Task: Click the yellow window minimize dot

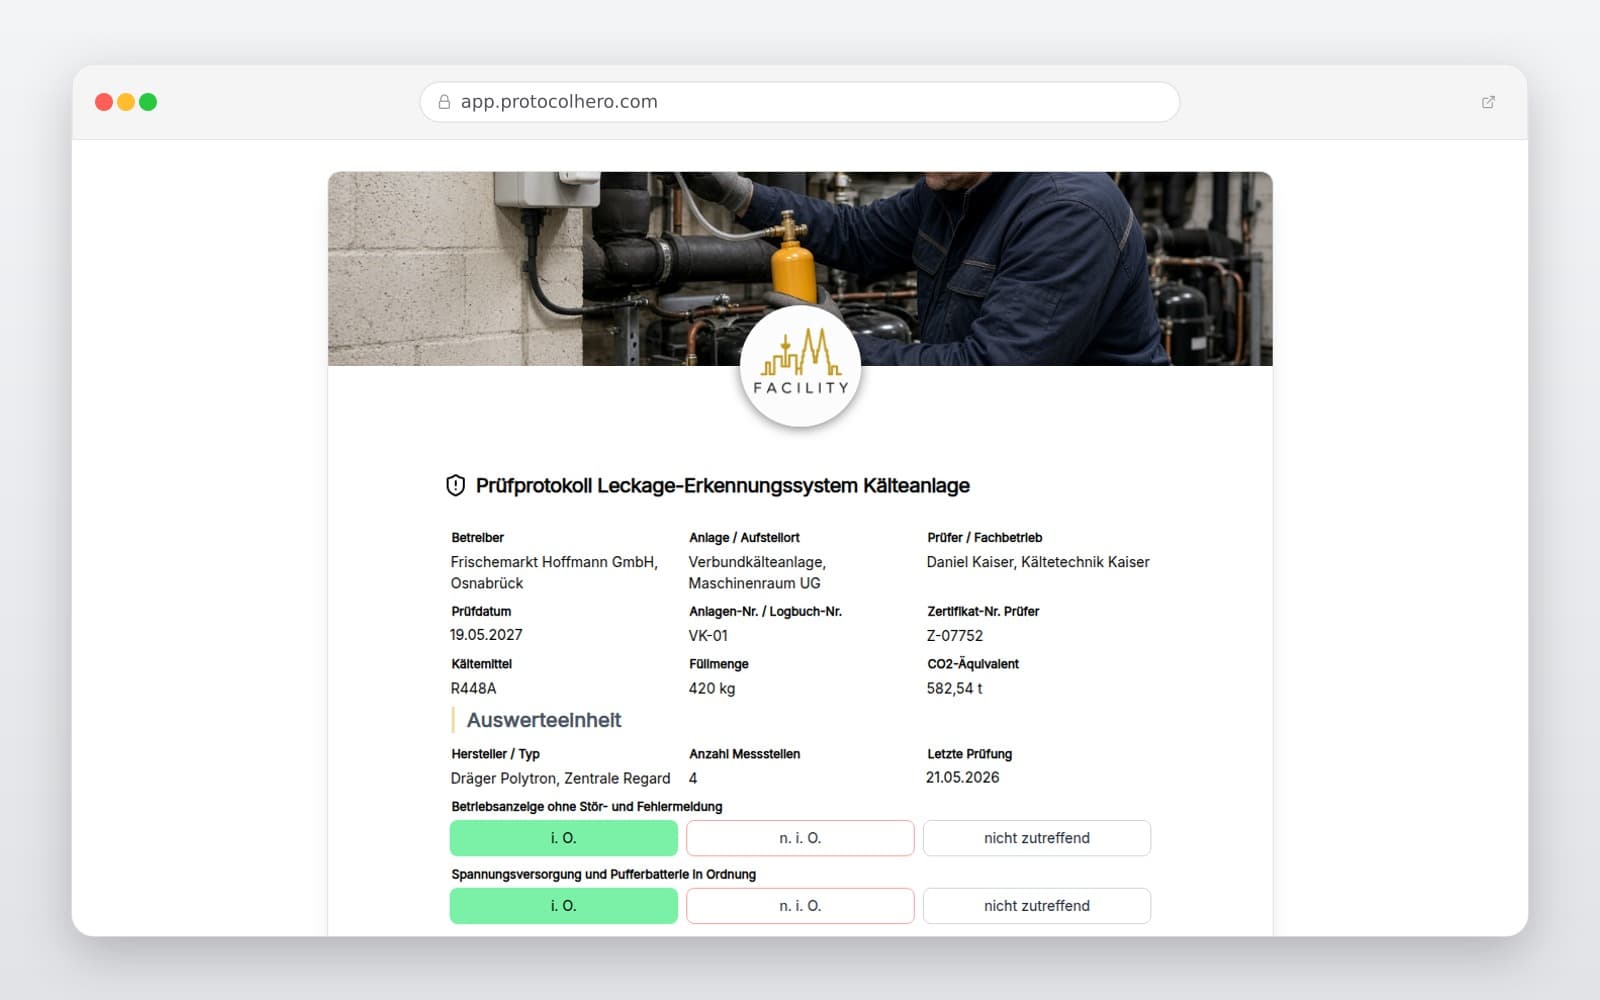Action: [126, 102]
